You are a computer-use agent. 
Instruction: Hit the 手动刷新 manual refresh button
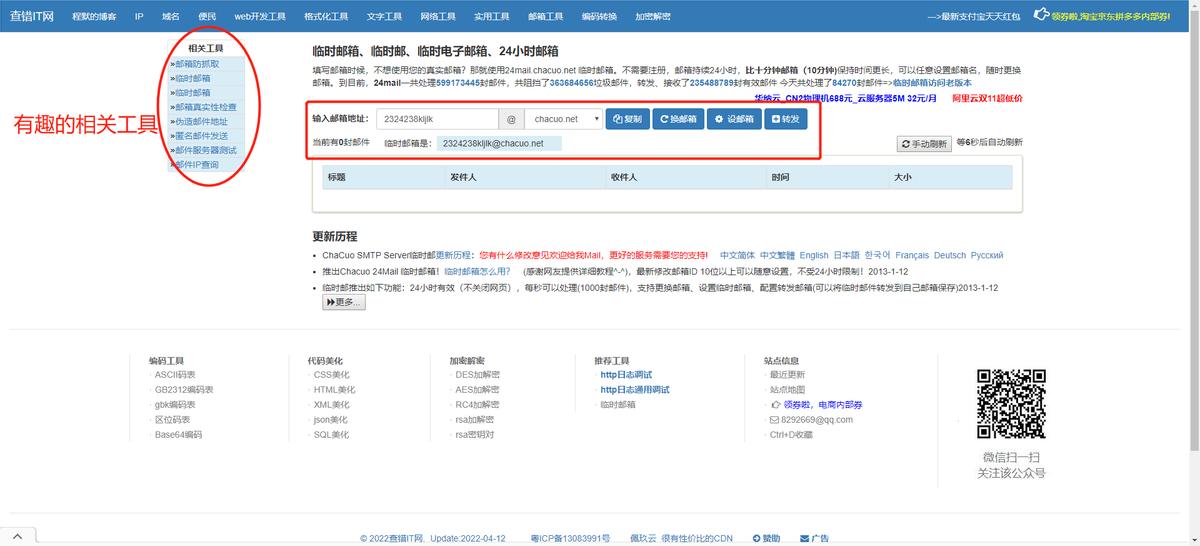click(923, 144)
